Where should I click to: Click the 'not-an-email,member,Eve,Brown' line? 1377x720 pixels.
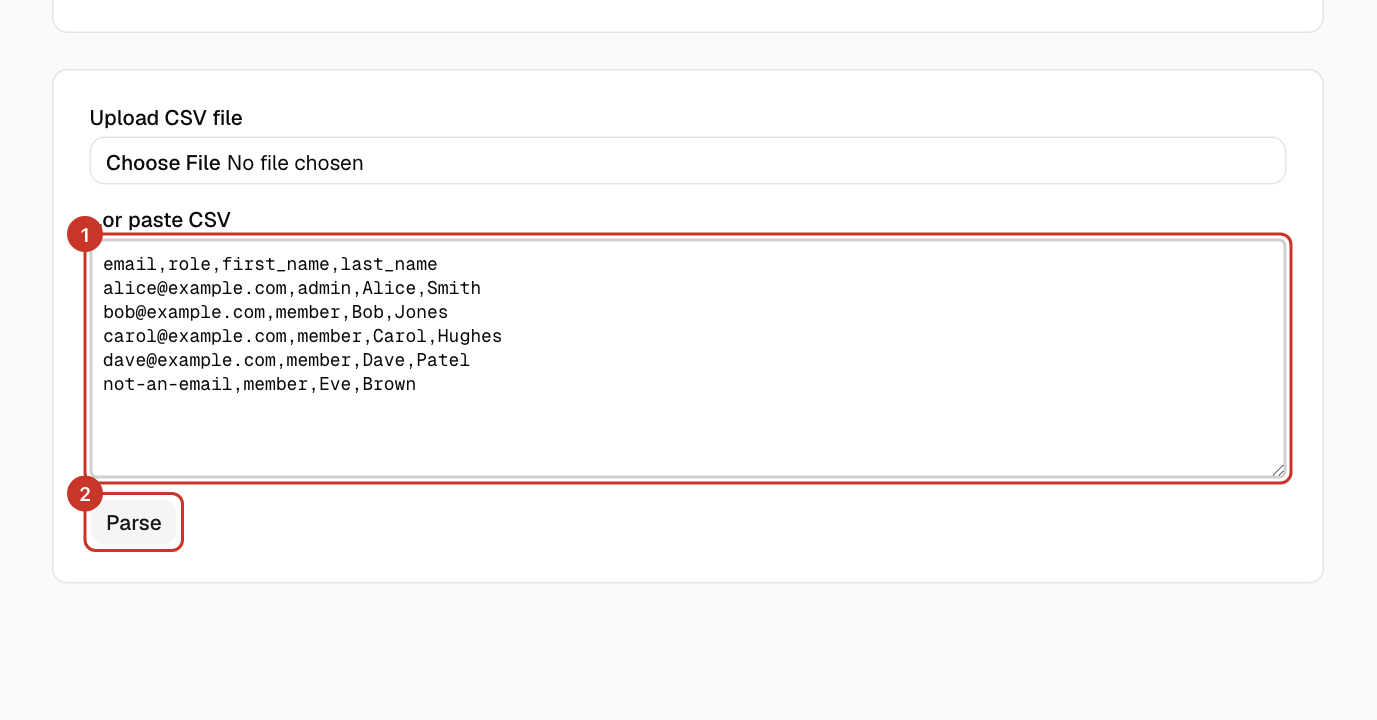(259, 384)
